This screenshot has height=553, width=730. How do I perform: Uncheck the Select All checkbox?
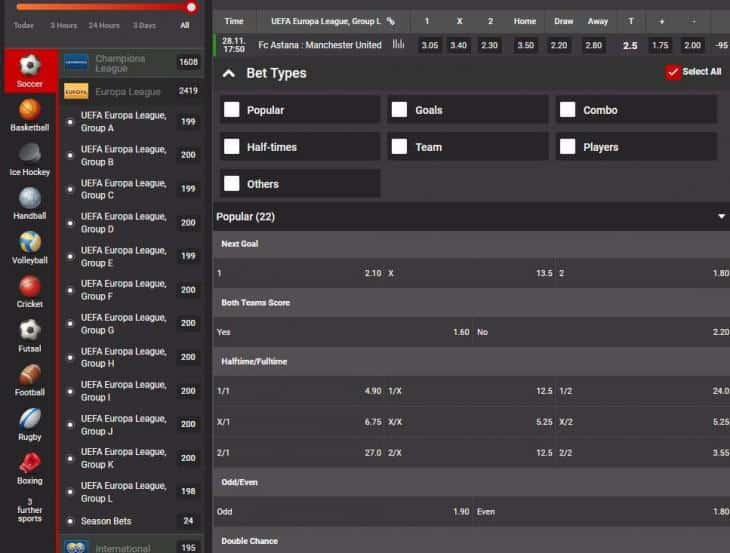click(x=673, y=72)
